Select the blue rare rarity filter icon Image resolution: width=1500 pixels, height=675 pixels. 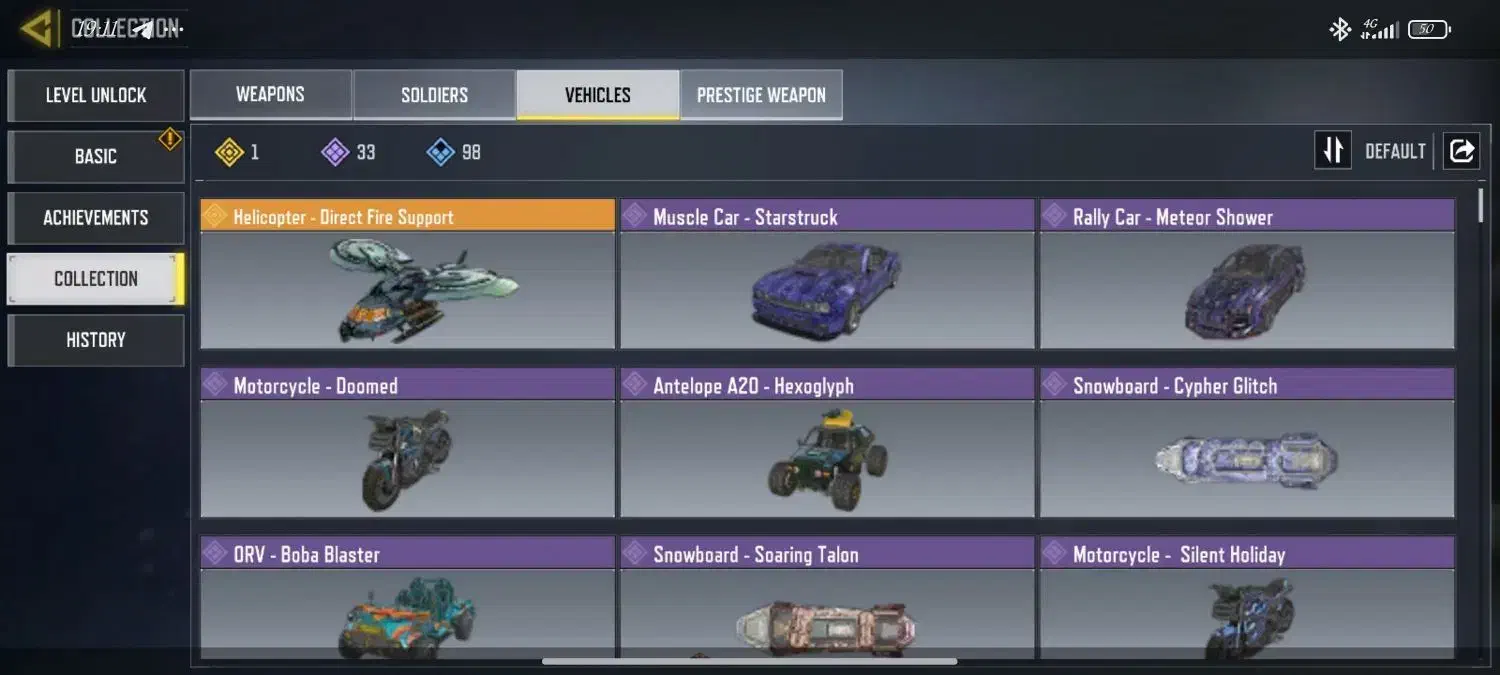click(440, 152)
